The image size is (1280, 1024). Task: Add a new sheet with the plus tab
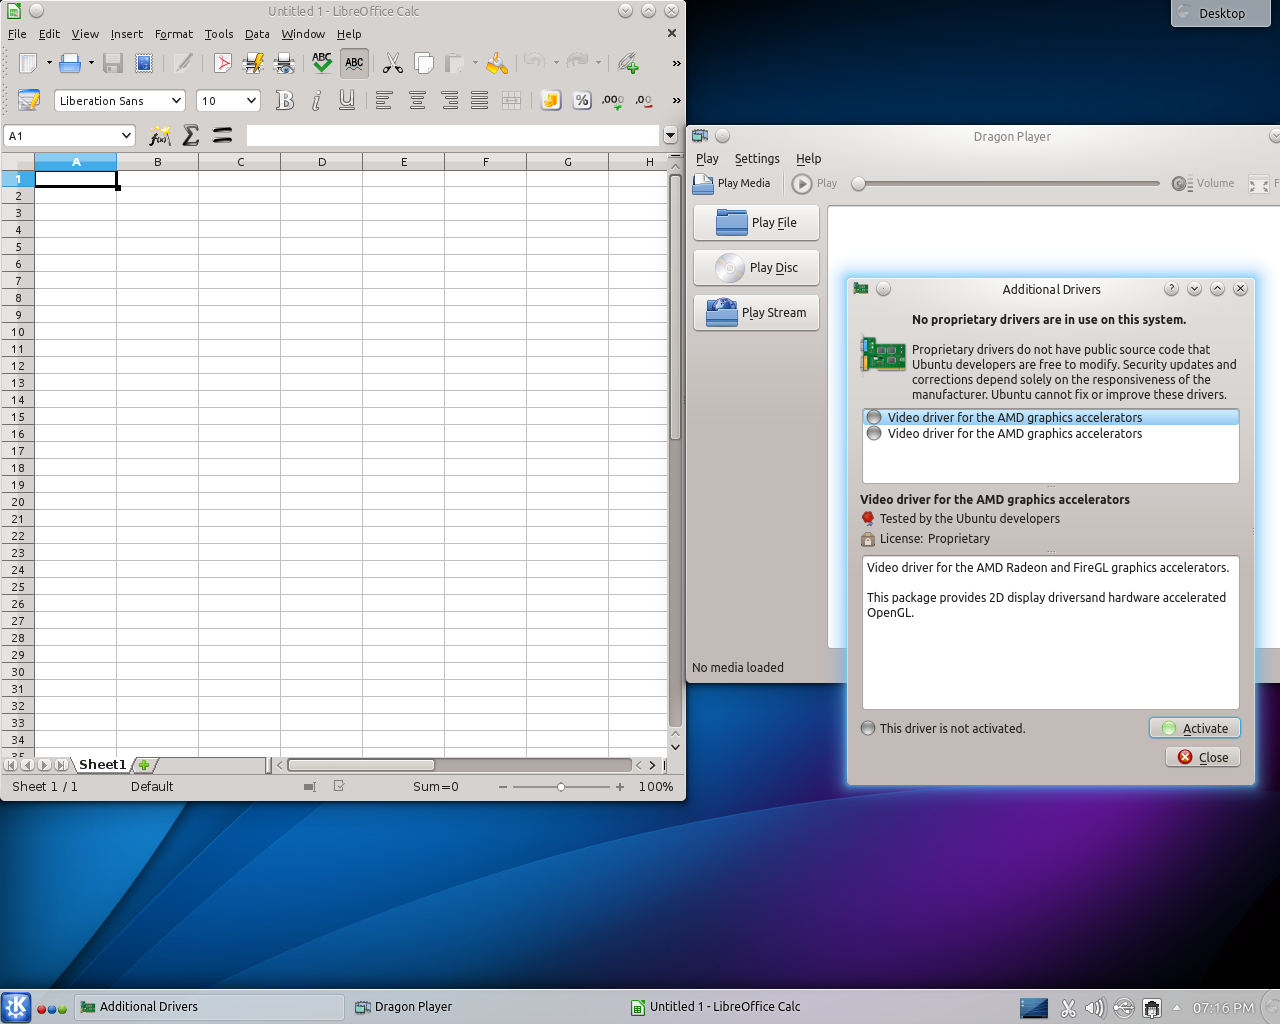click(x=144, y=765)
